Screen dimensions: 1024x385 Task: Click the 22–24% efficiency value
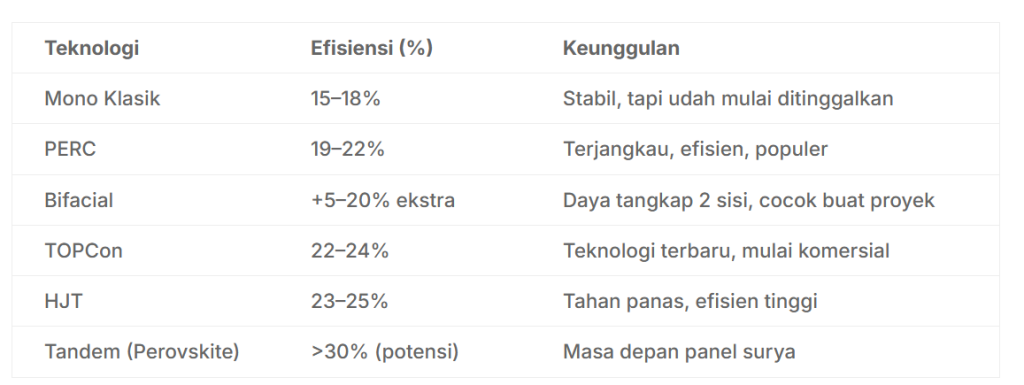349,251
